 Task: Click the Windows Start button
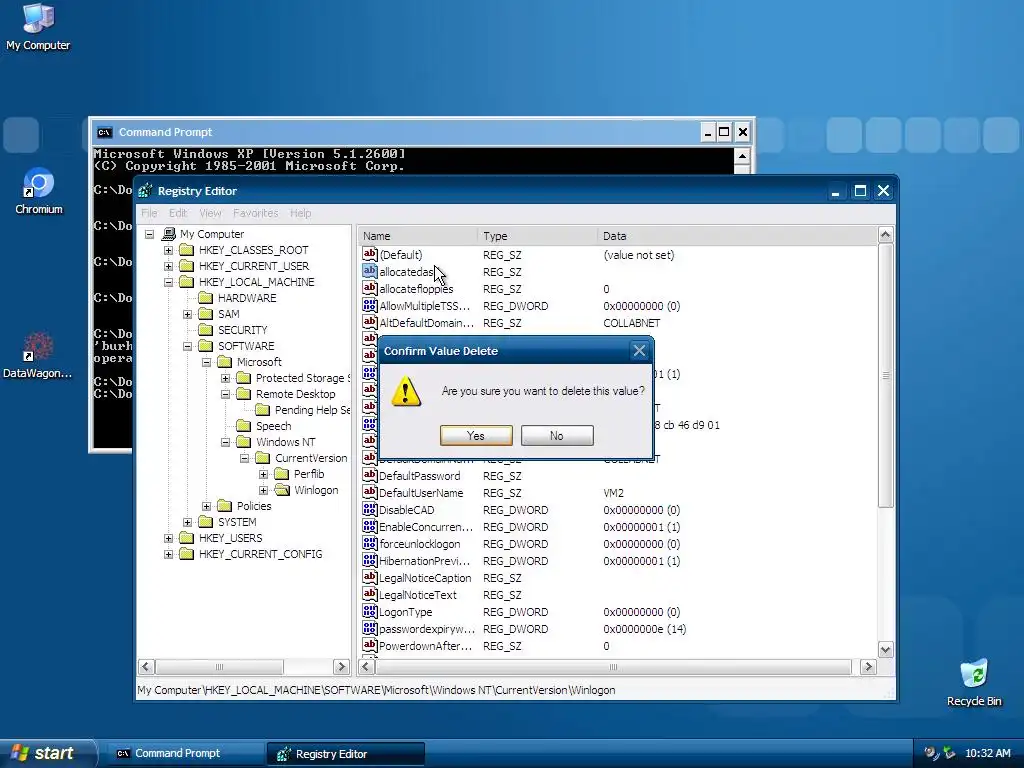[46, 753]
